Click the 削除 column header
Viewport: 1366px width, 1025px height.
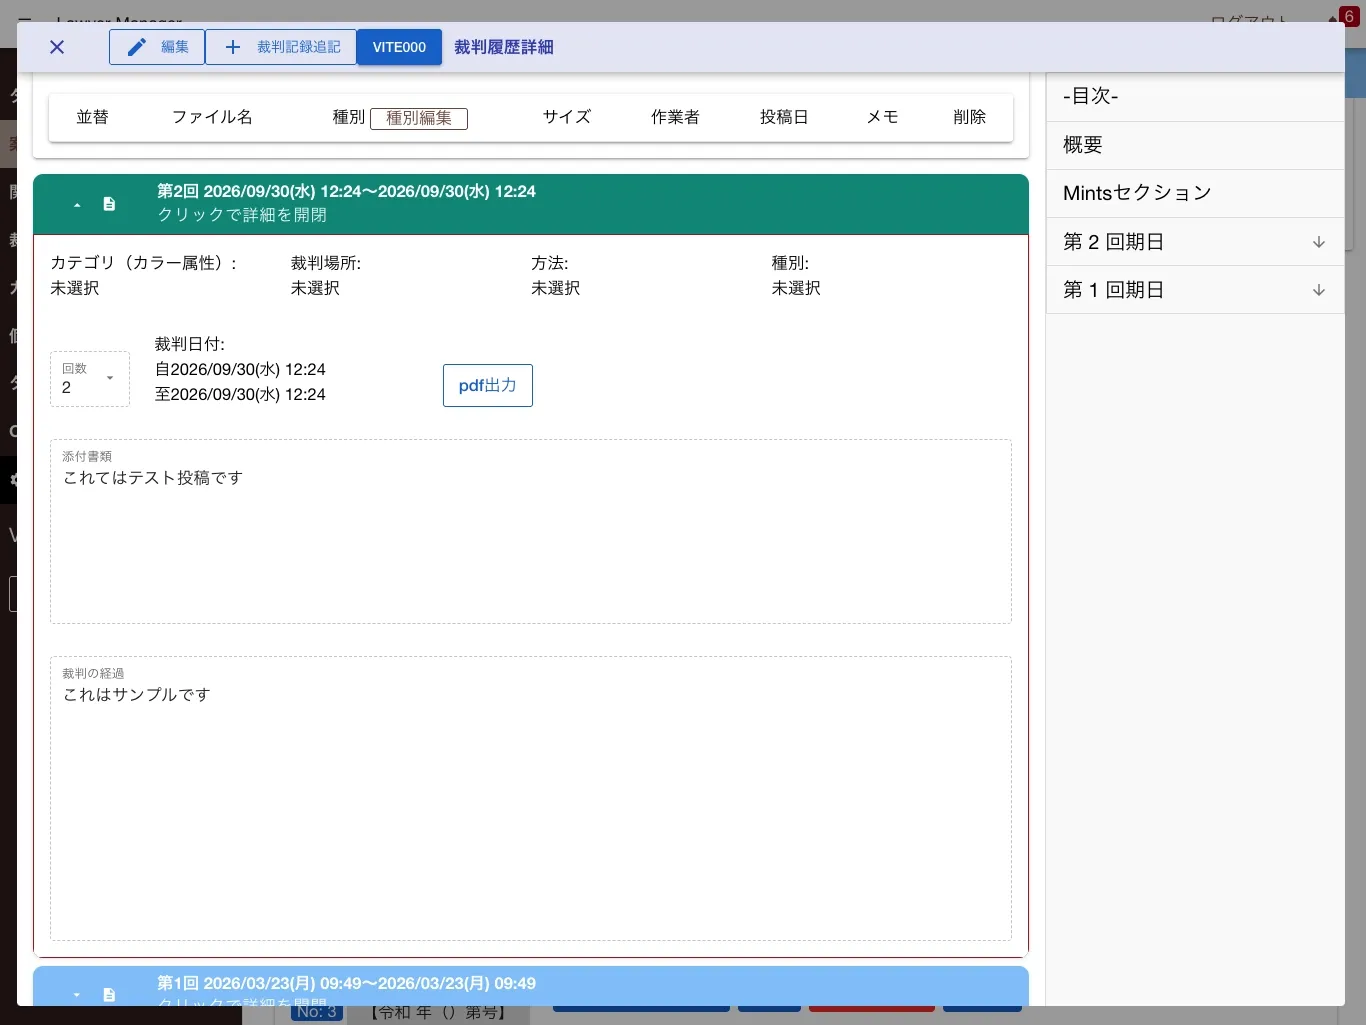click(970, 117)
